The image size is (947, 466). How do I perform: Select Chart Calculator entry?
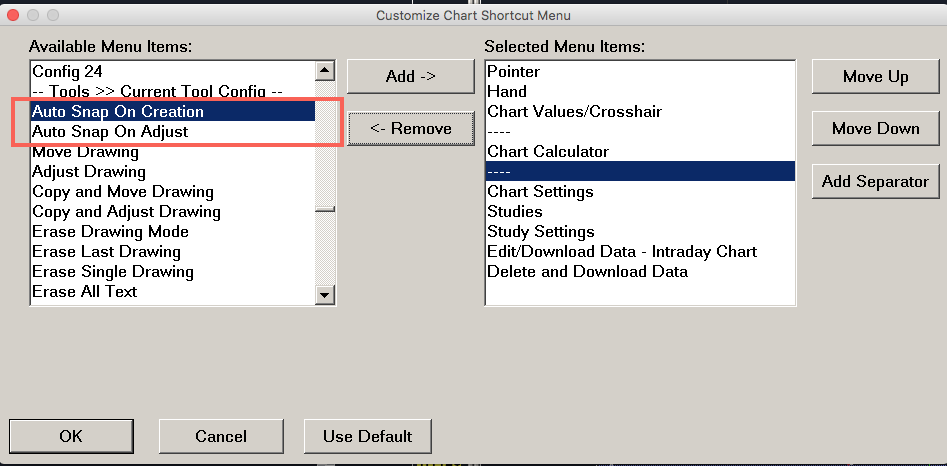tap(640, 152)
